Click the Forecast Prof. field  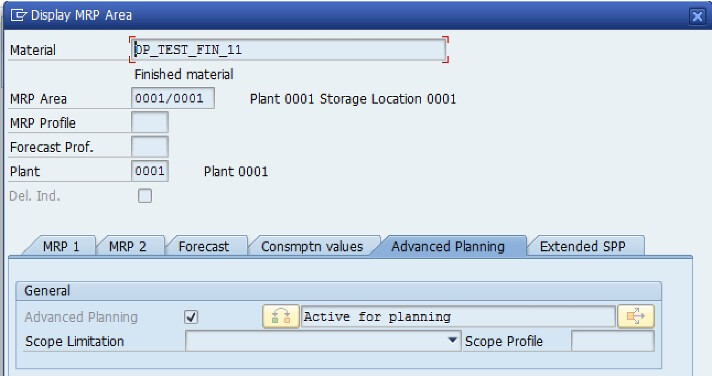pyautogui.click(x=150, y=147)
